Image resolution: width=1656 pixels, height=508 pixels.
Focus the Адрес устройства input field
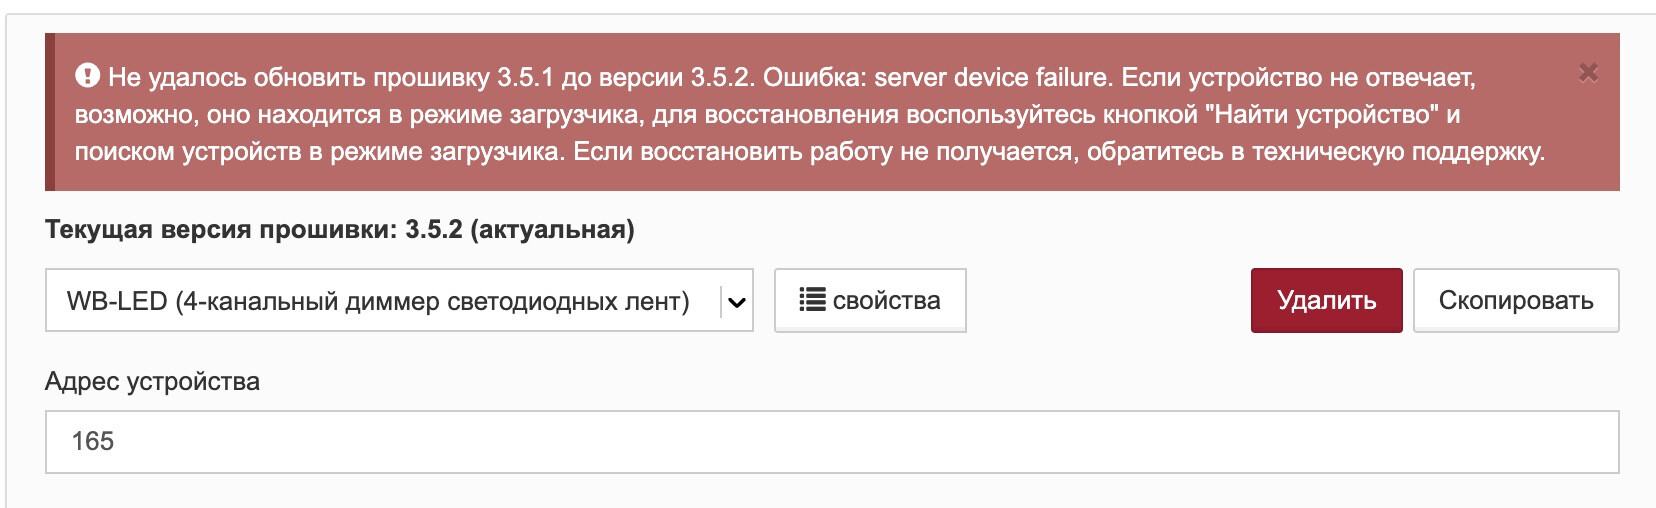[x=832, y=441]
